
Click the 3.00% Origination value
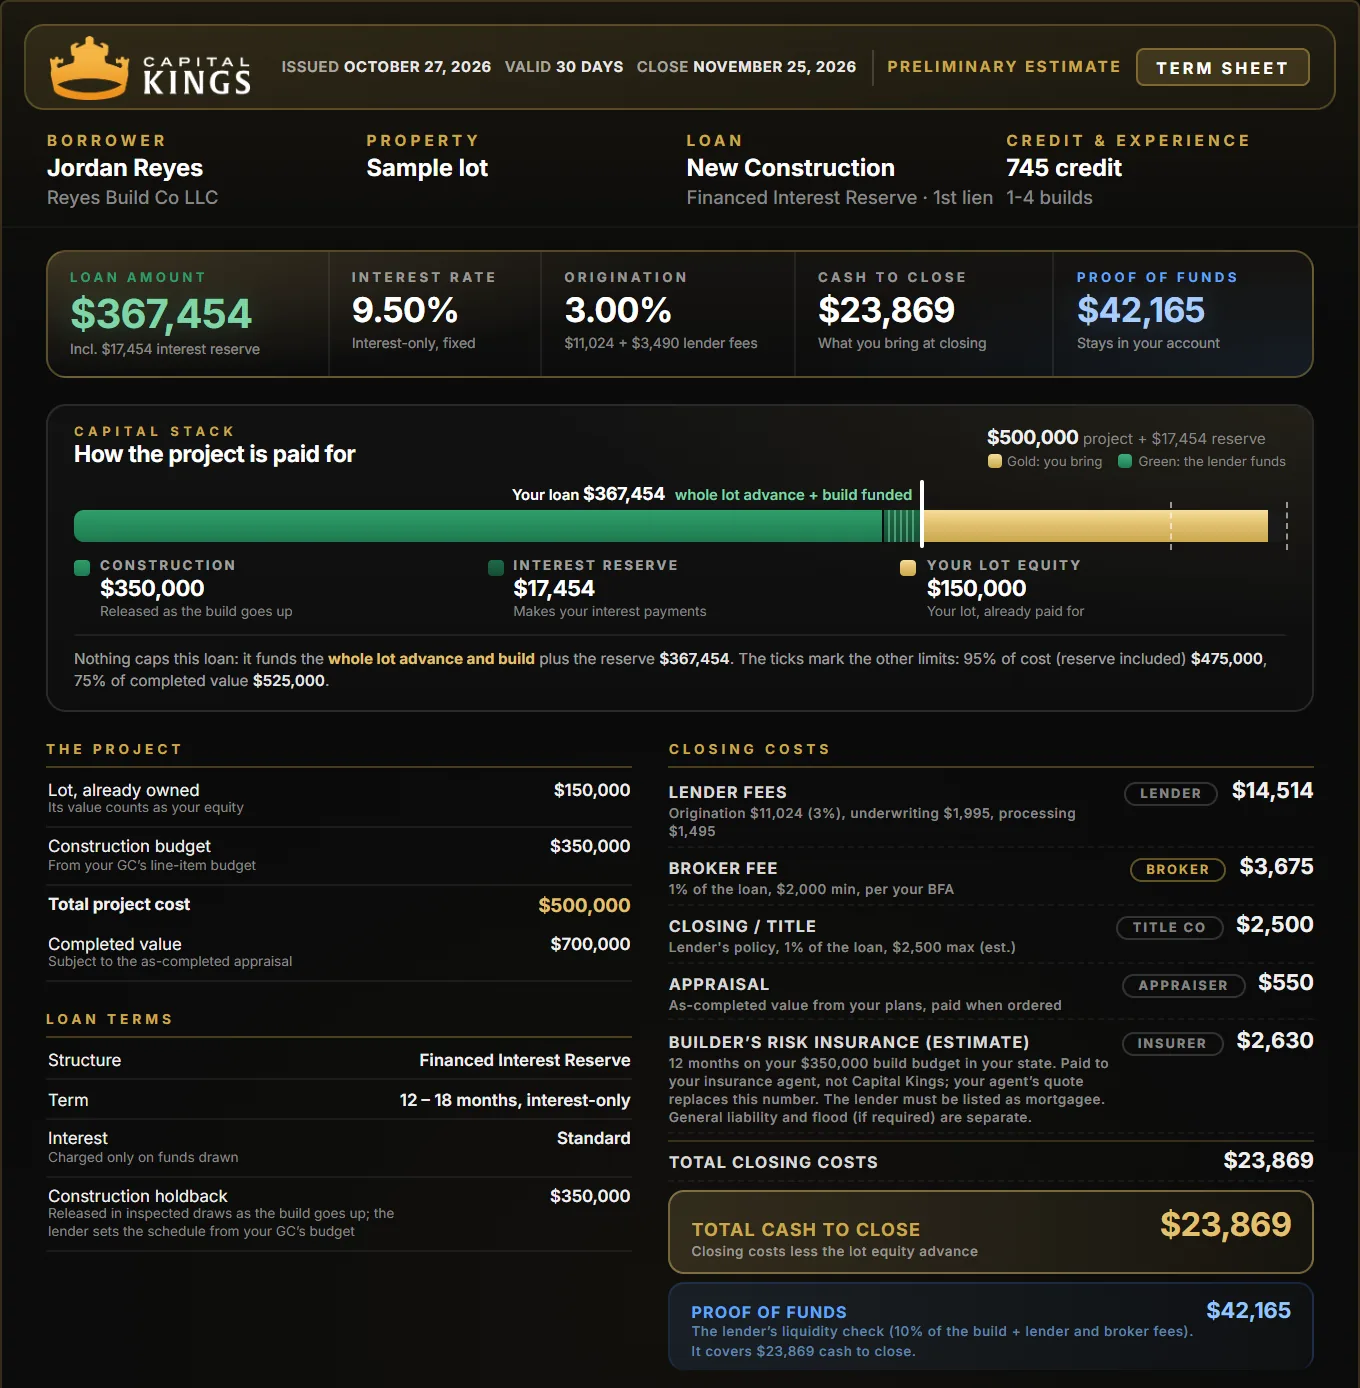(x=618, y=310)
